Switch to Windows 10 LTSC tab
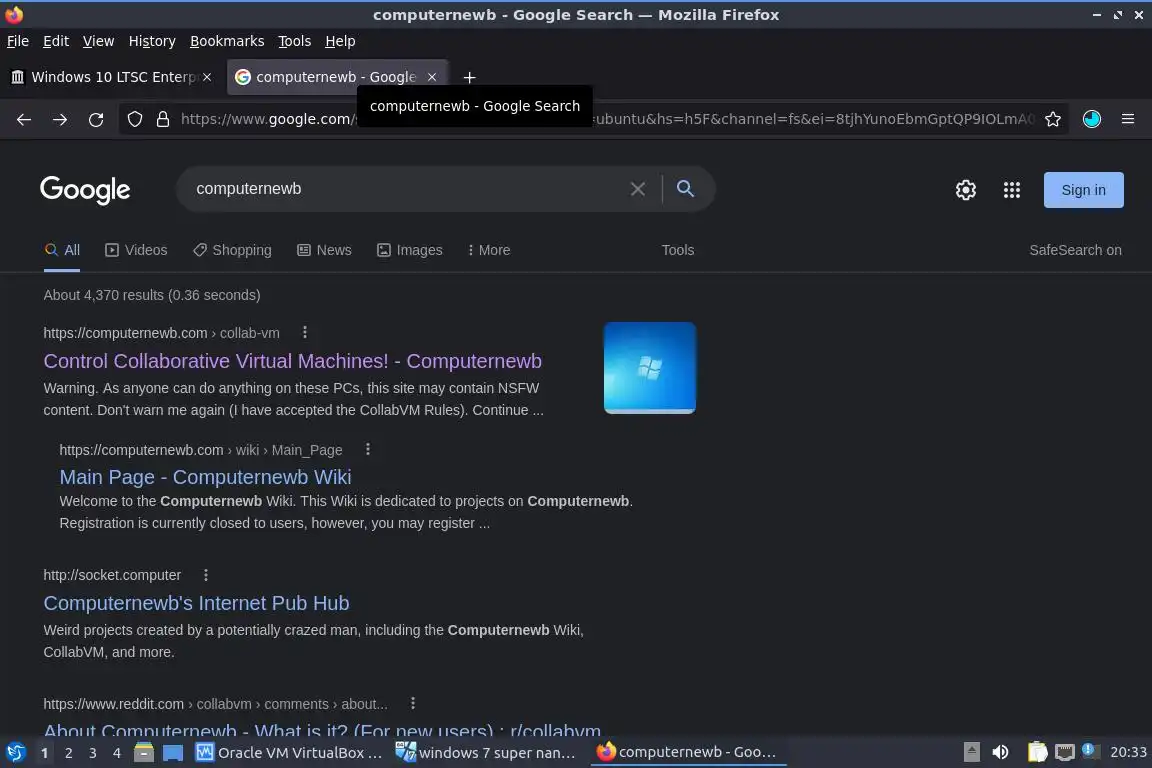Viewport: 1152px width, 768px height. pos(112,77)
